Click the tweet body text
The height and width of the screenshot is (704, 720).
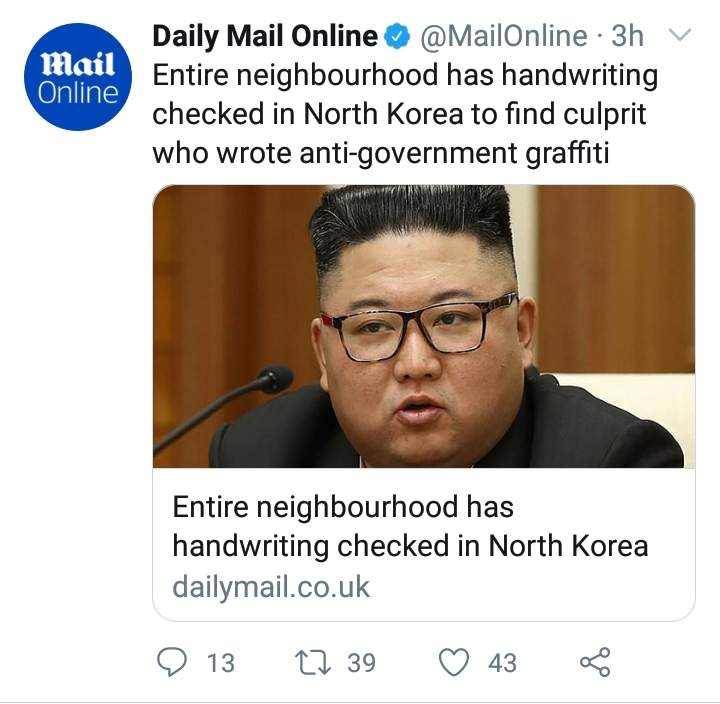click(x=405, y=114)
